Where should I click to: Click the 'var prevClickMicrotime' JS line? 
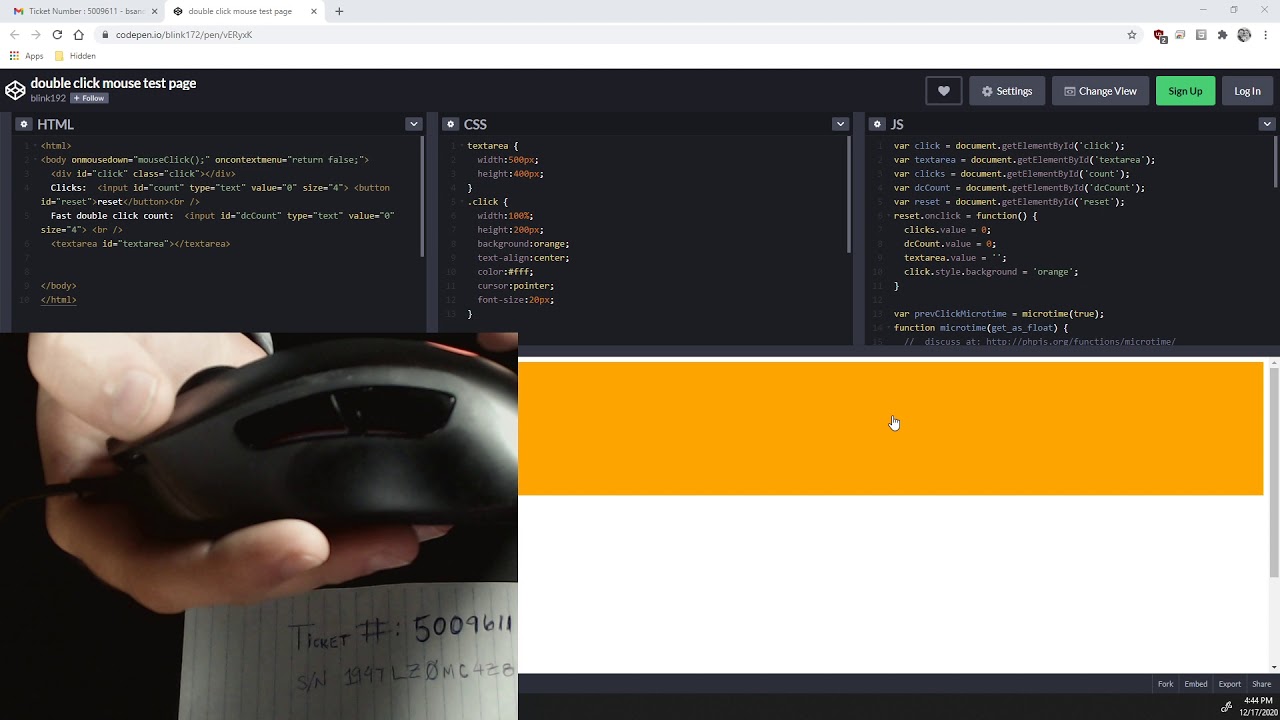pos(998,313)
